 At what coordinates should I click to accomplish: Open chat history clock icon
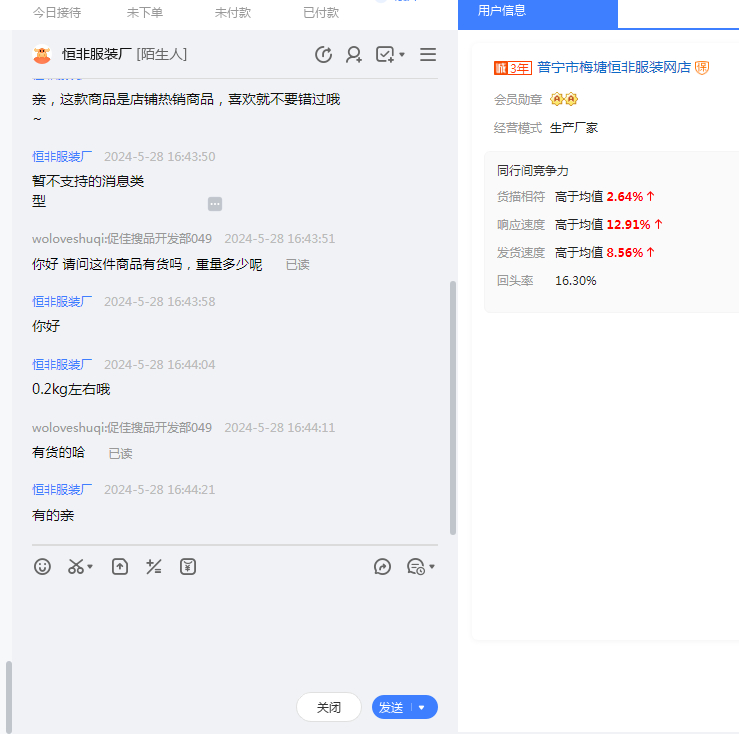323,55
